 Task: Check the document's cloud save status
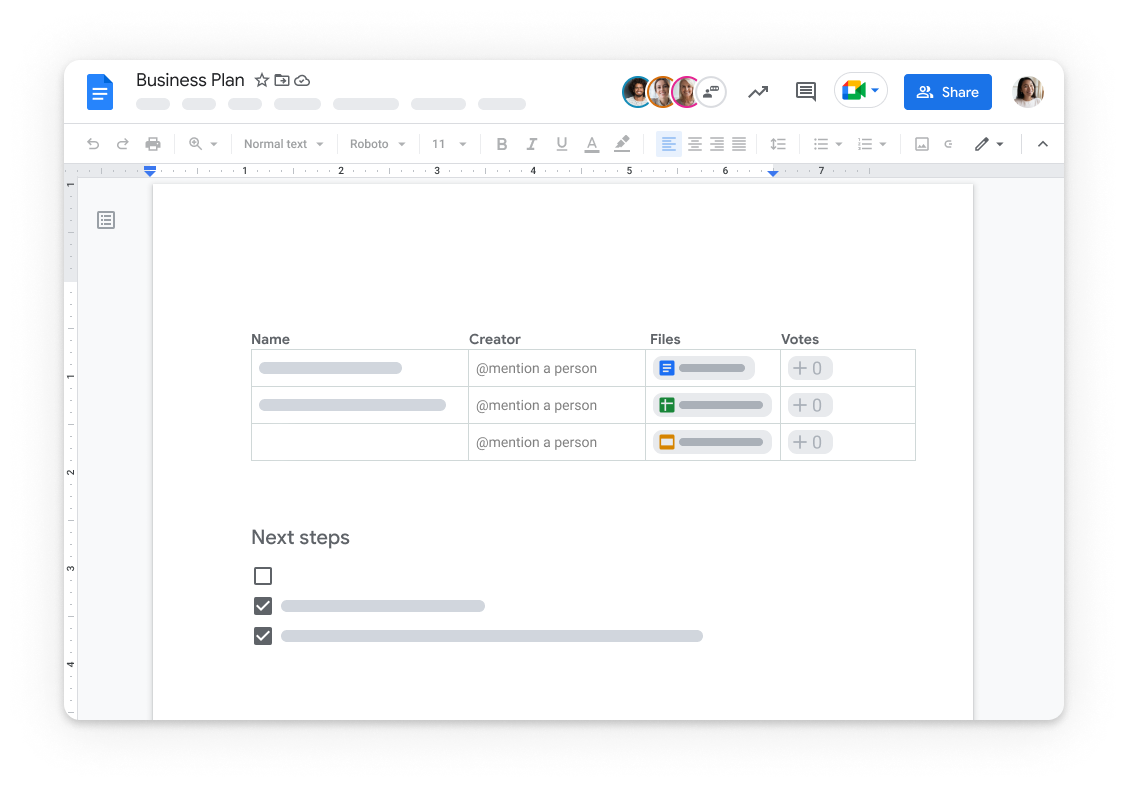point(302,80)
